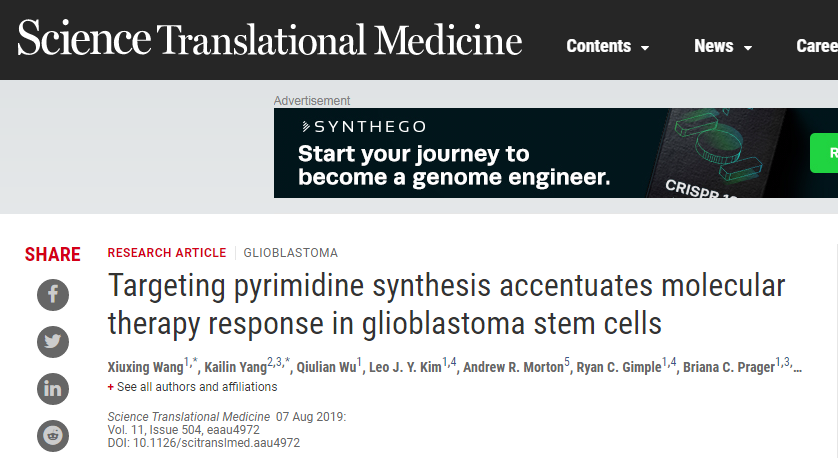
Task: Open author Xiuxing Wang's link
Action: (145, 367)
